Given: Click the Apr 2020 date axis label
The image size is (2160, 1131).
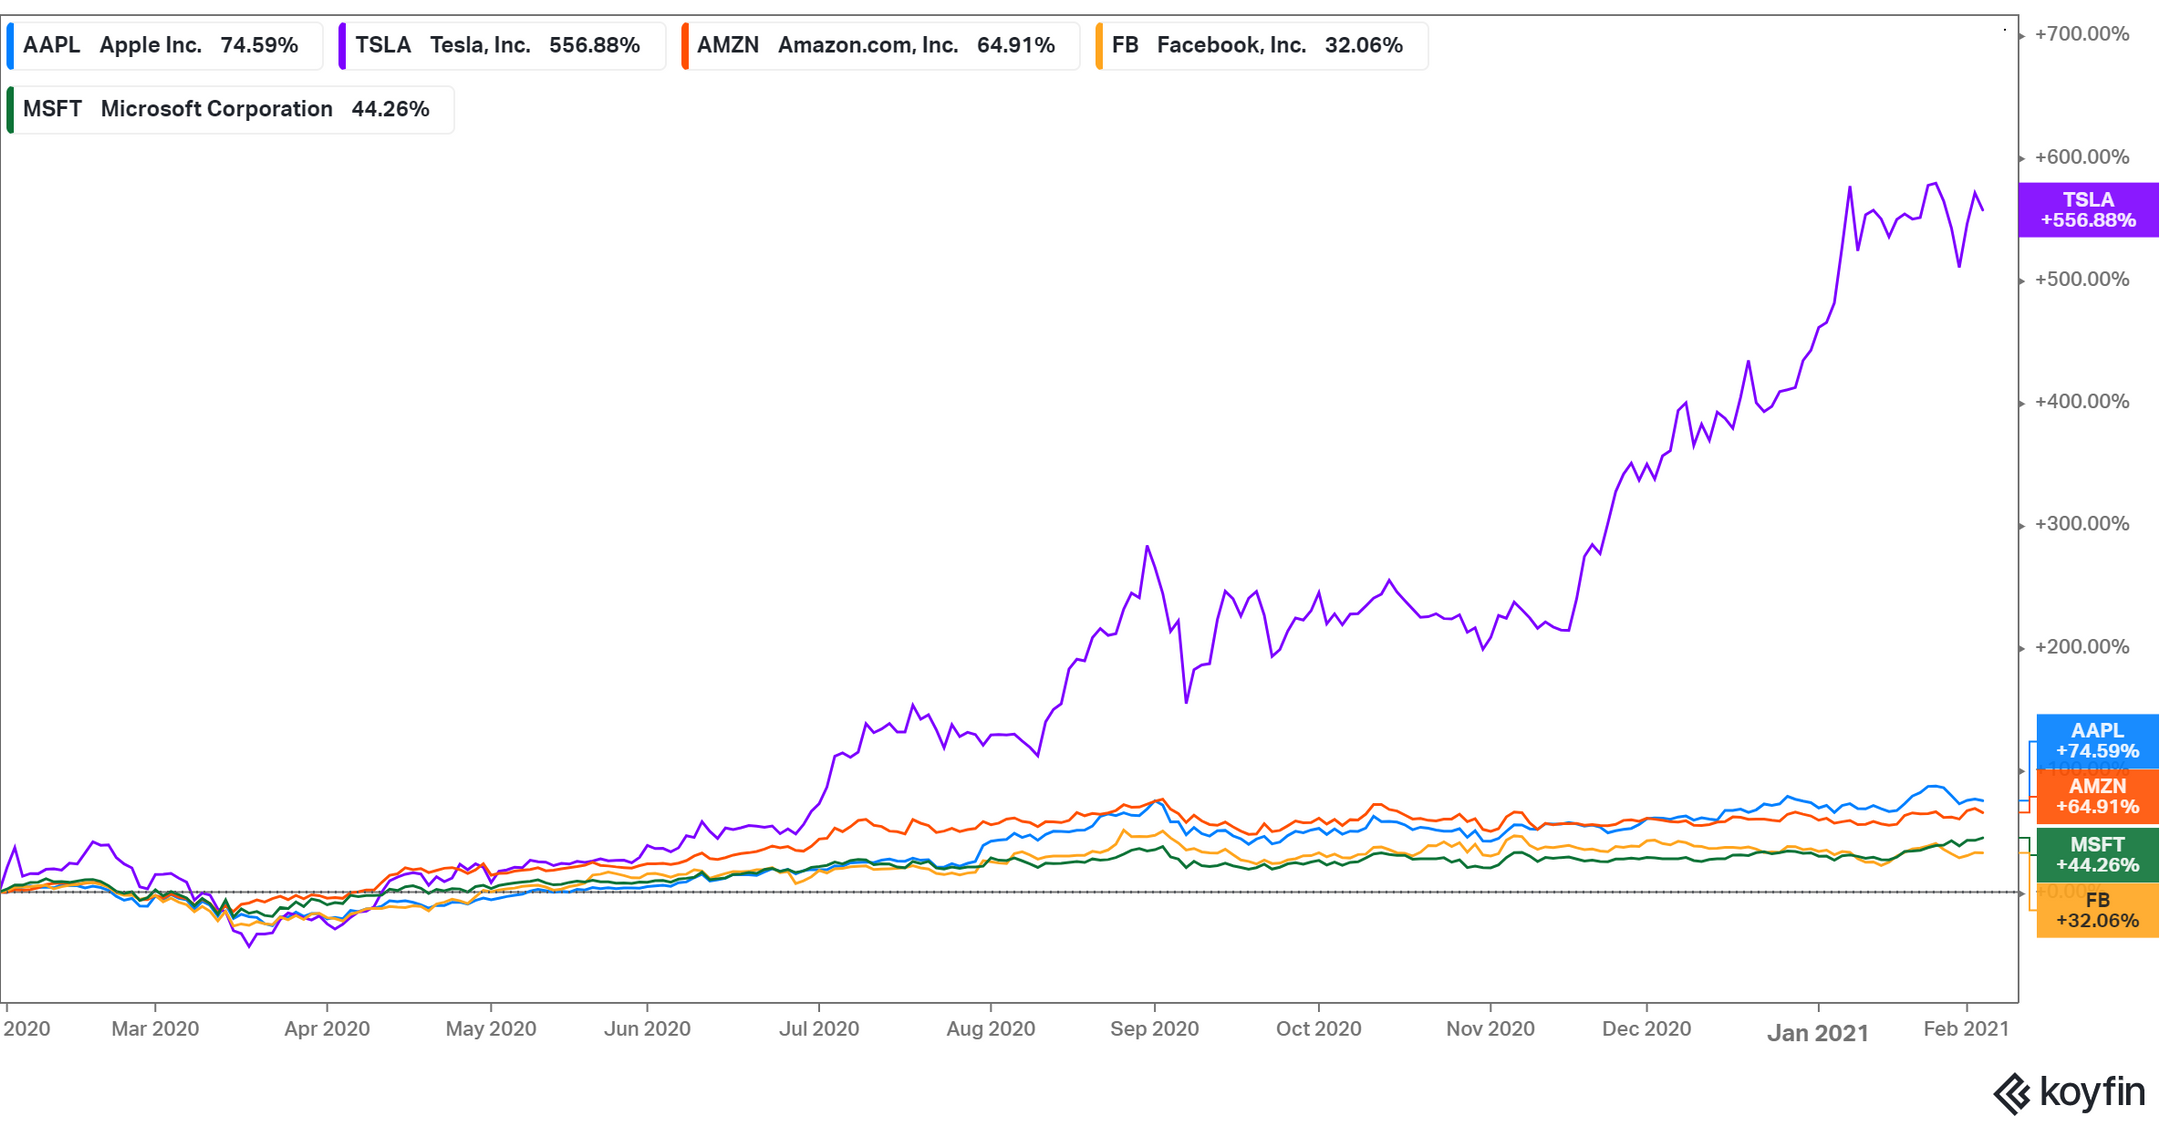Looking at the screenshot, I should click(327, 1029).
